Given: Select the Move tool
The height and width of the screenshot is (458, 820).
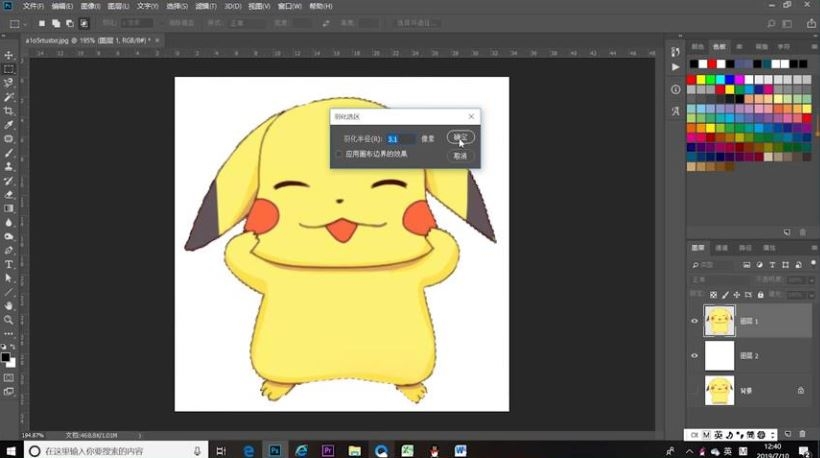Looking at the screenshot, I should (x=9, y=55).
